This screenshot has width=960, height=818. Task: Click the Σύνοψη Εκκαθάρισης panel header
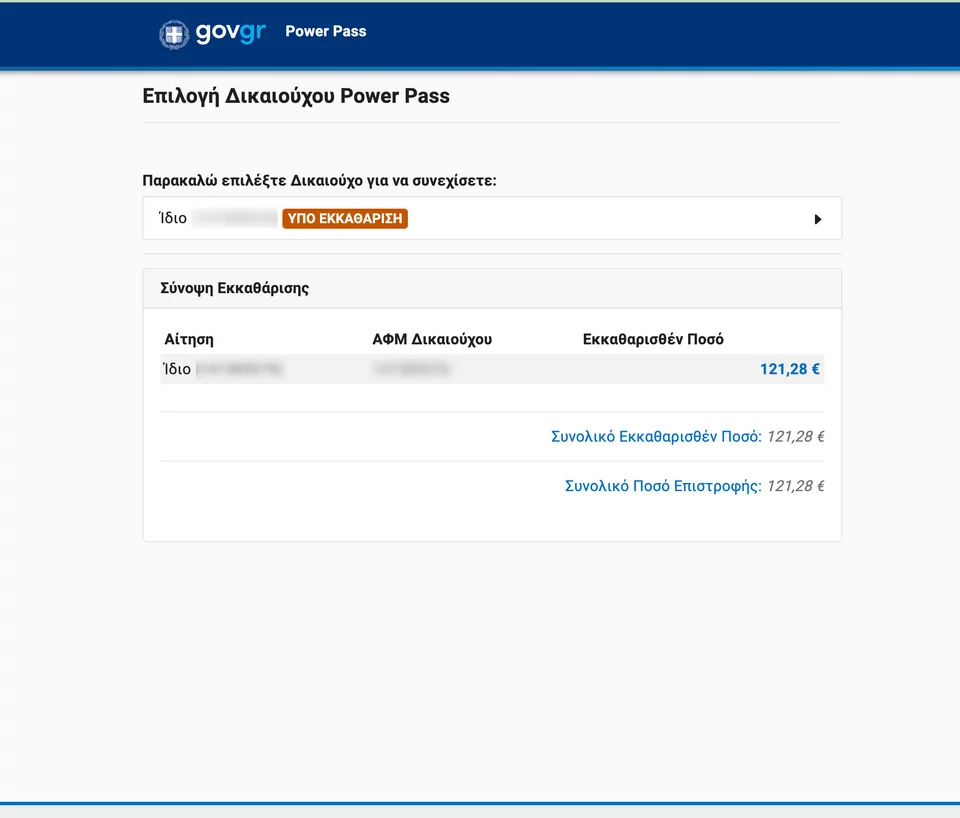pos(492,288)
